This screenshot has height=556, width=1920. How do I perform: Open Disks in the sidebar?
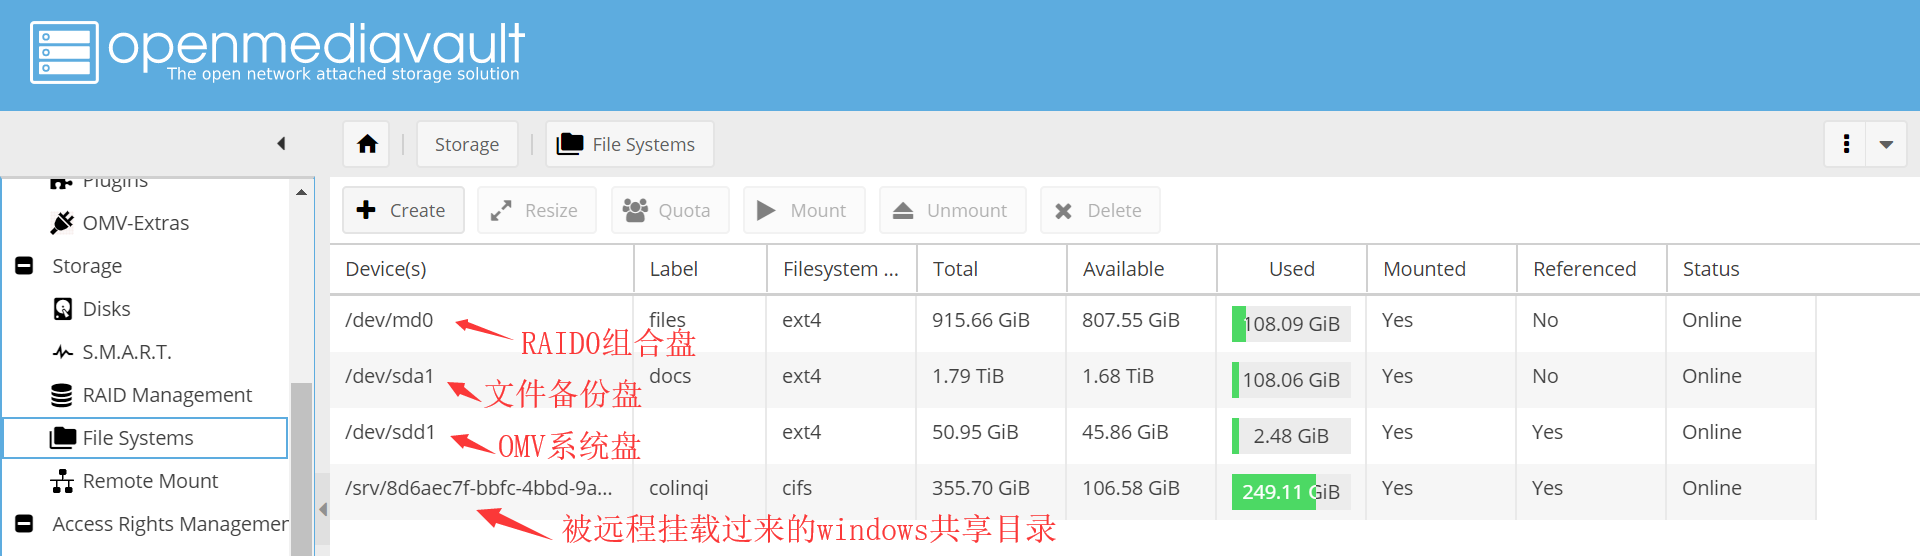pos(106,309)
